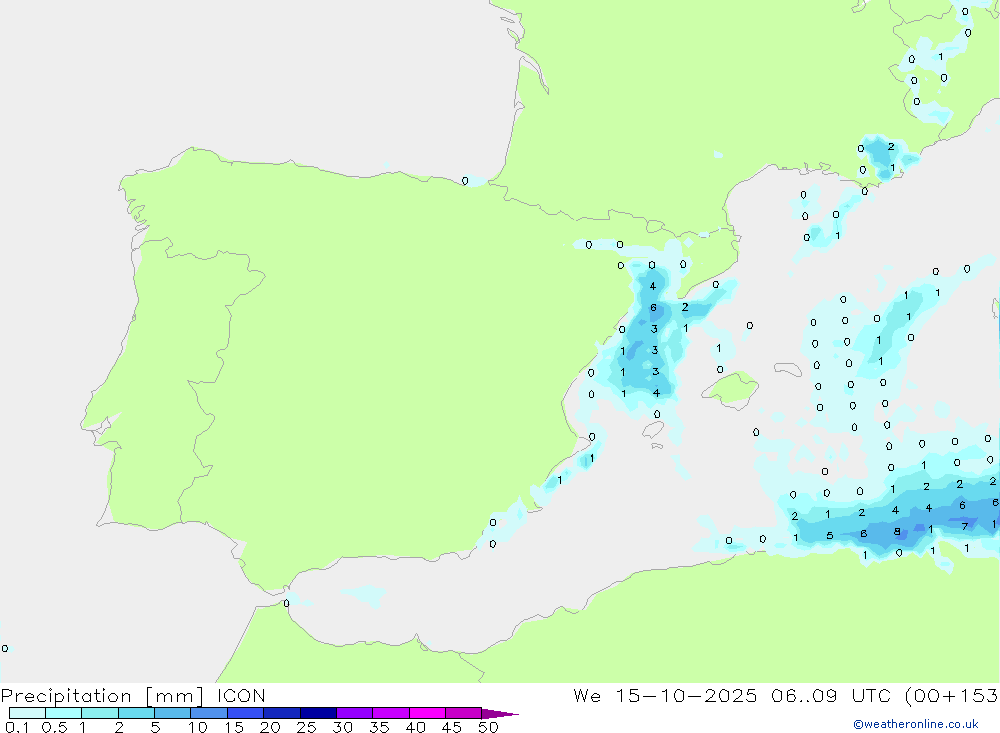Click the precipitation value "7" on the map

pyautogui.click(x=964, y=526)
